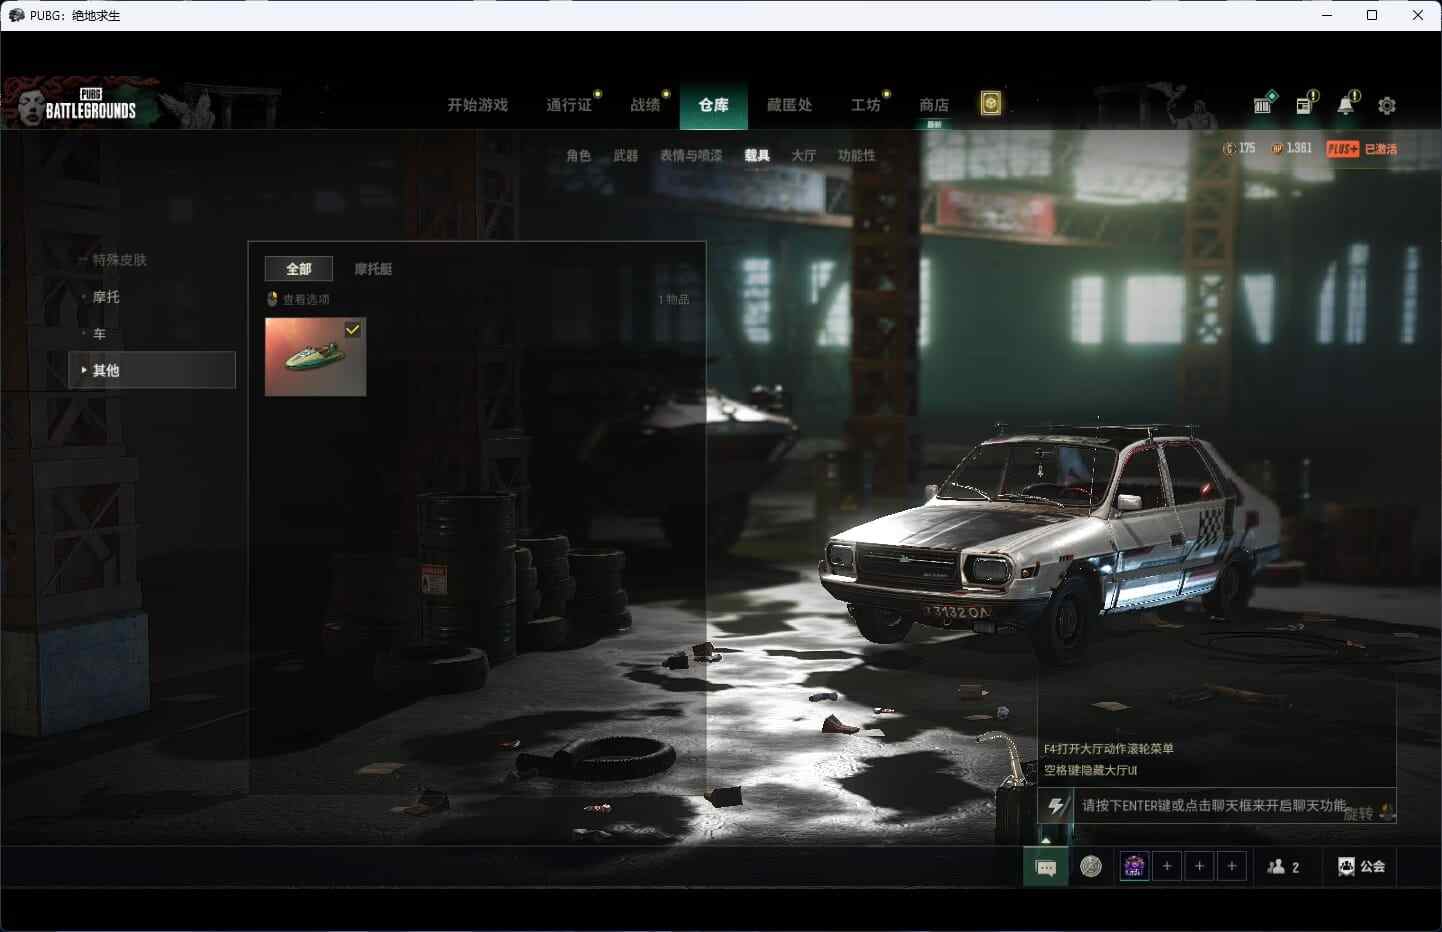
Task: Open the news page icon beside the bell
Action: (x=1306, y=104)
